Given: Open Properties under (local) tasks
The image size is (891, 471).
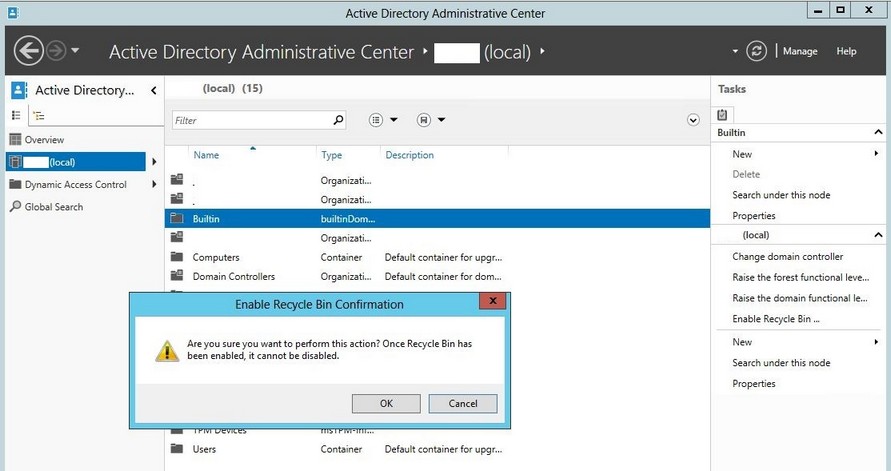Looking at the screenshot, I should tap(754, 384).
